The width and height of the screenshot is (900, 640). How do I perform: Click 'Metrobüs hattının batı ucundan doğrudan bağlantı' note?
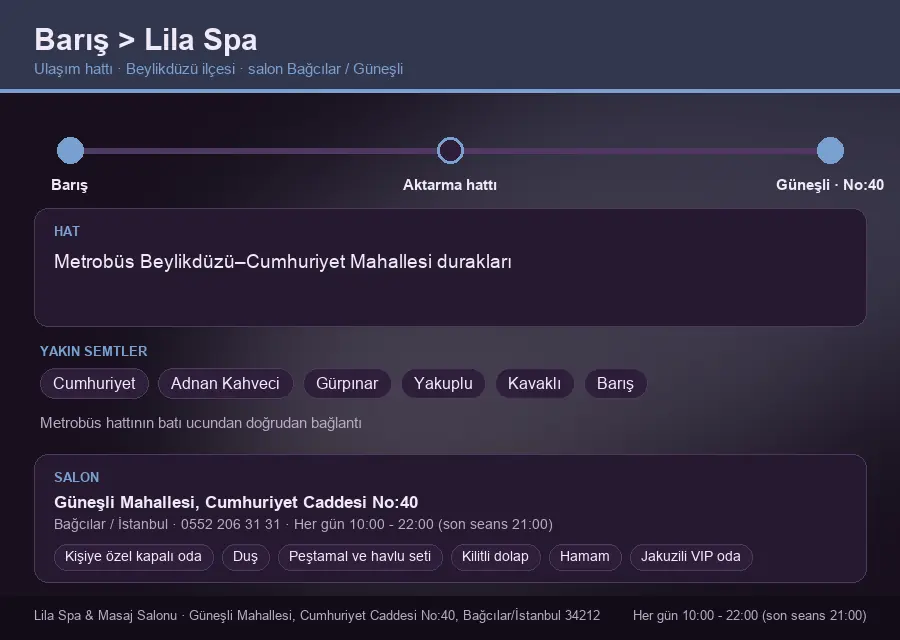click(x=201, y=423)
